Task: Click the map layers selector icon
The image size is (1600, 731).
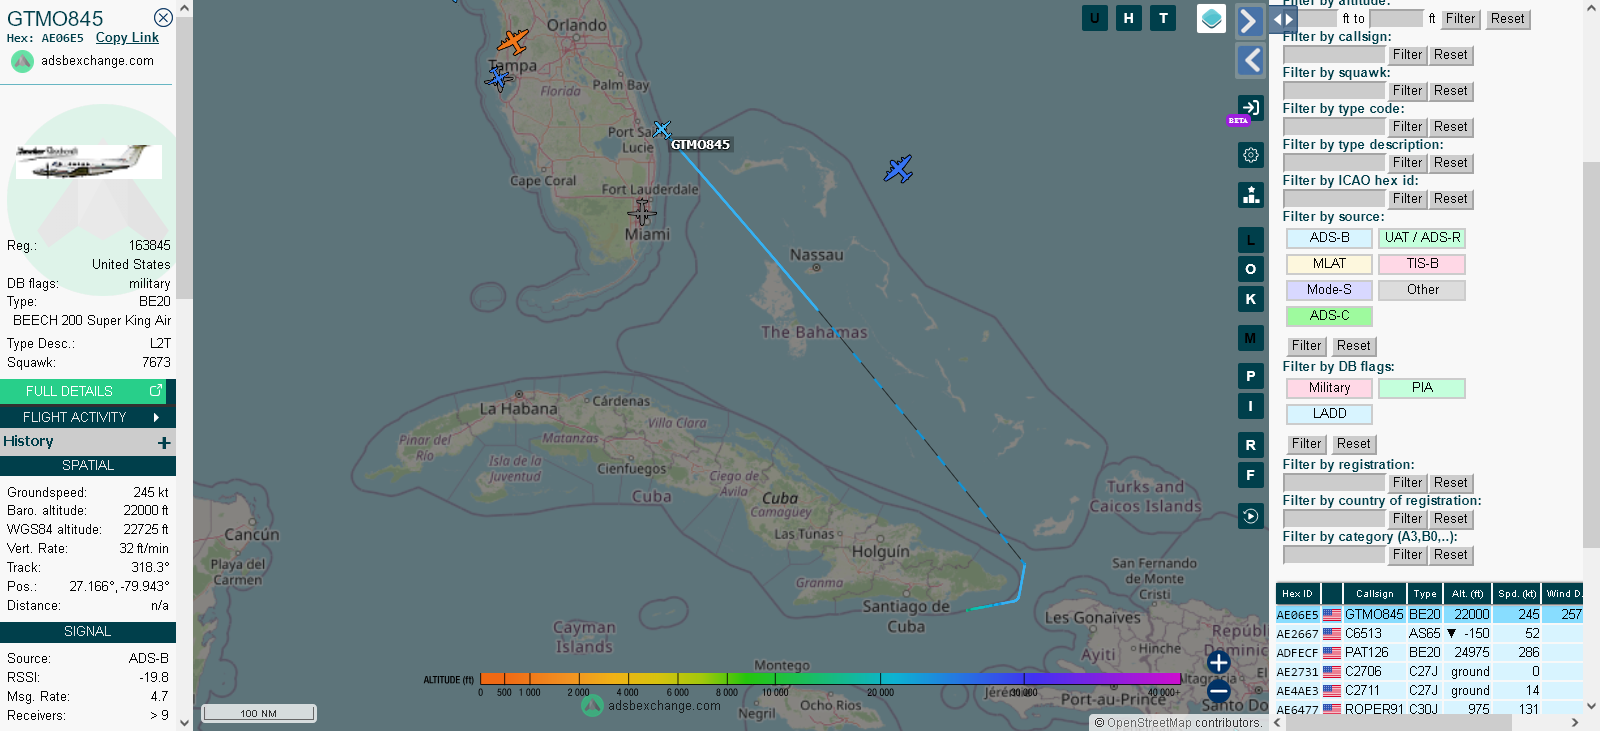Action: [1211, 19]
